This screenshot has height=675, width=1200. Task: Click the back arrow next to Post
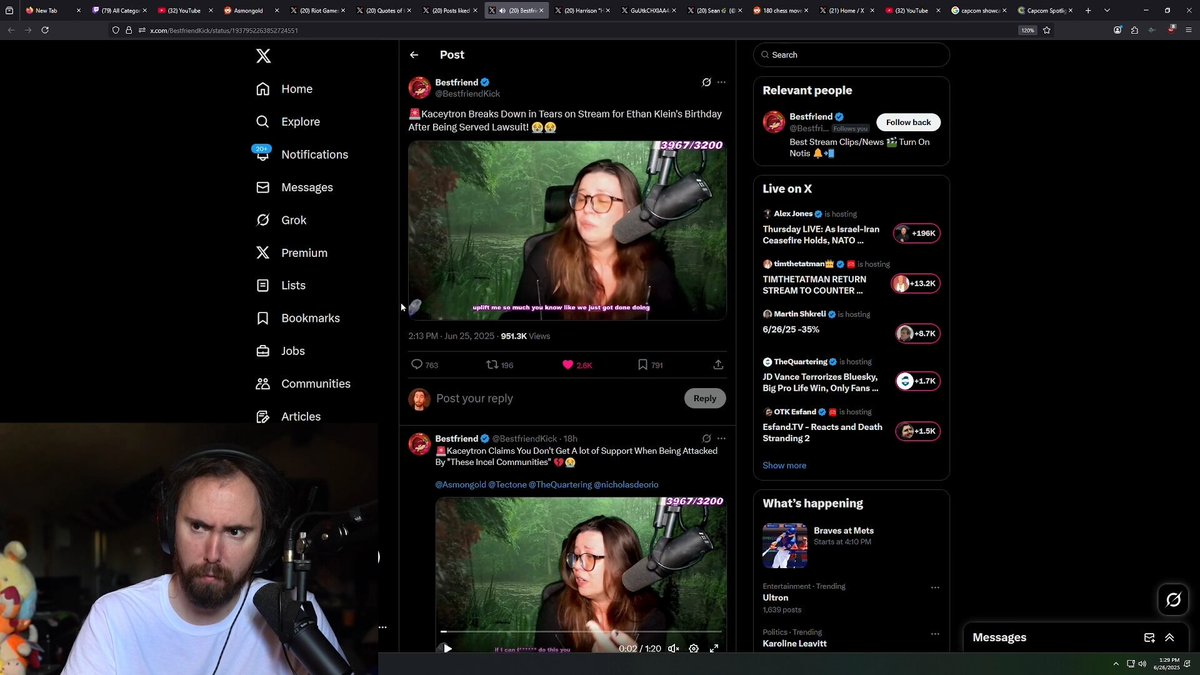point(414,55)
